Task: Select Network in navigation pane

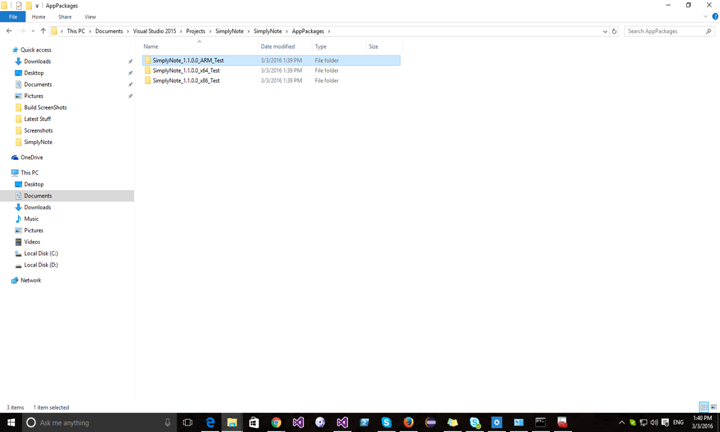Action: coord(30,280)
